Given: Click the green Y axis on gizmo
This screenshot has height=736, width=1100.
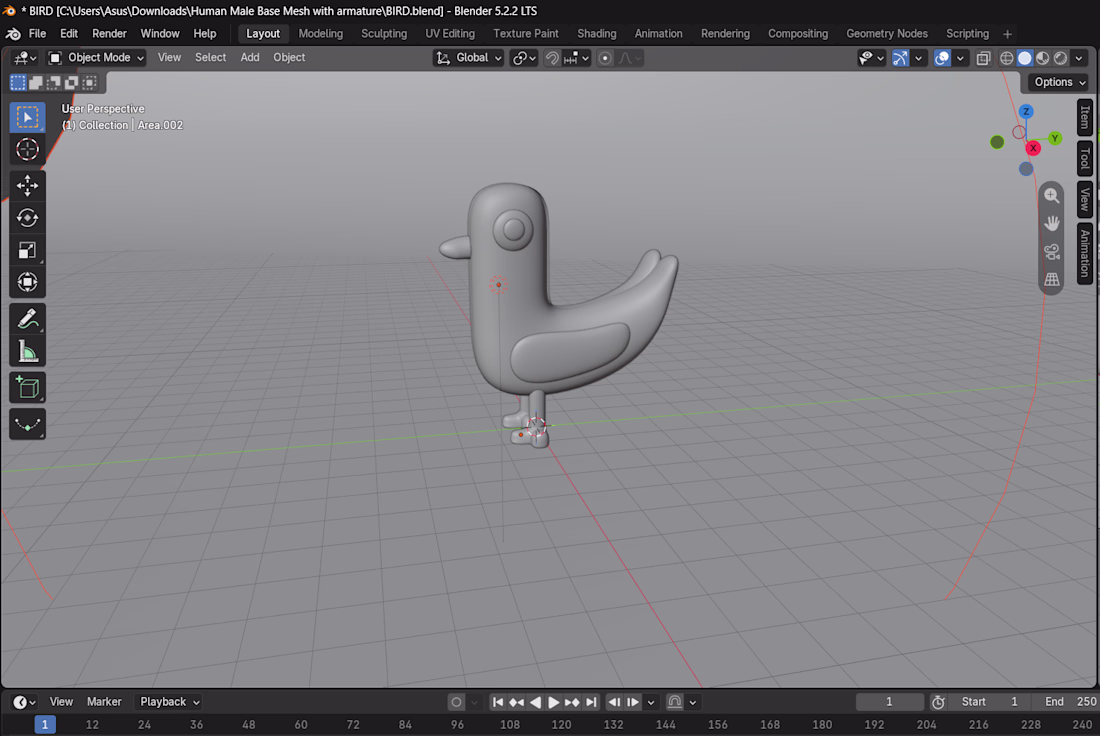Looking at the screenshot, I should (x=1054, y=138).
